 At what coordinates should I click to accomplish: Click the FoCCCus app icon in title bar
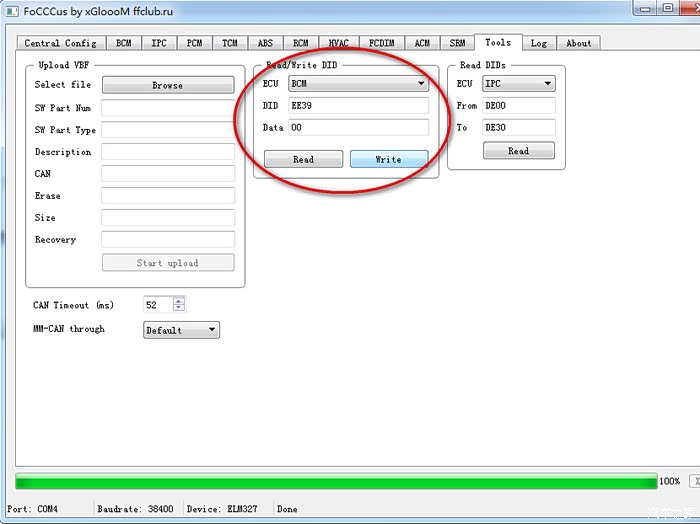(x=12, y=10)
